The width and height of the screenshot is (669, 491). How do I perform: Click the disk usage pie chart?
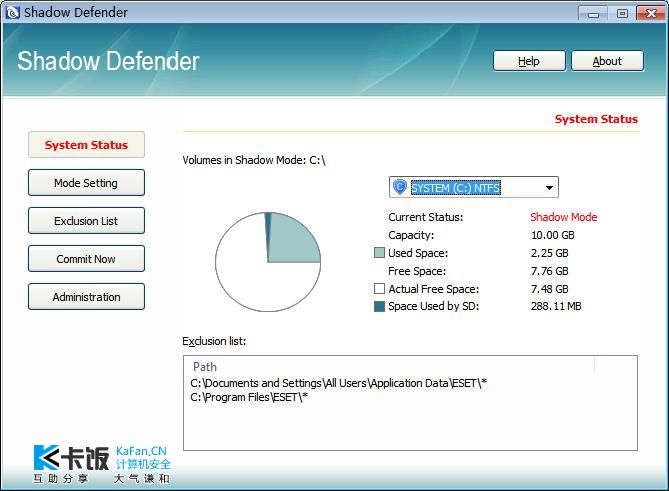click(268, 262)
